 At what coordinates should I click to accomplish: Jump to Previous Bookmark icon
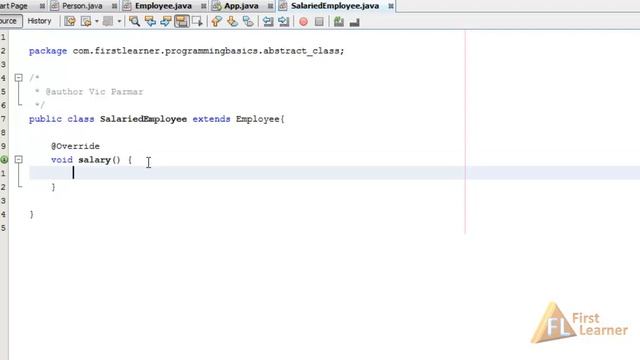pyautogui.click(x=216, y=21)
